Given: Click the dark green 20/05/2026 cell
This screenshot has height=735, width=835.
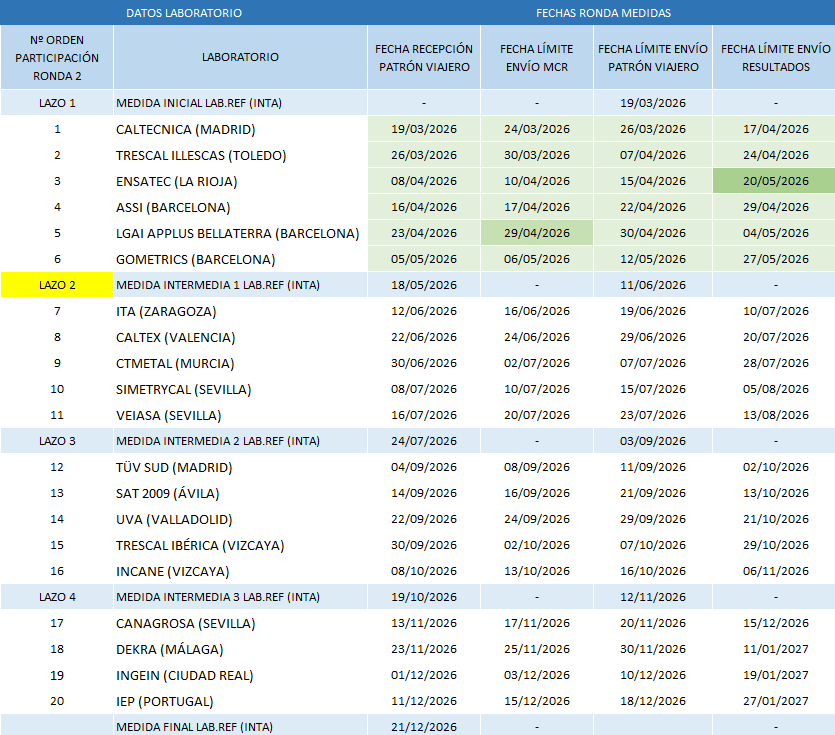Looking at the screenshot, I should coord(774,181).
